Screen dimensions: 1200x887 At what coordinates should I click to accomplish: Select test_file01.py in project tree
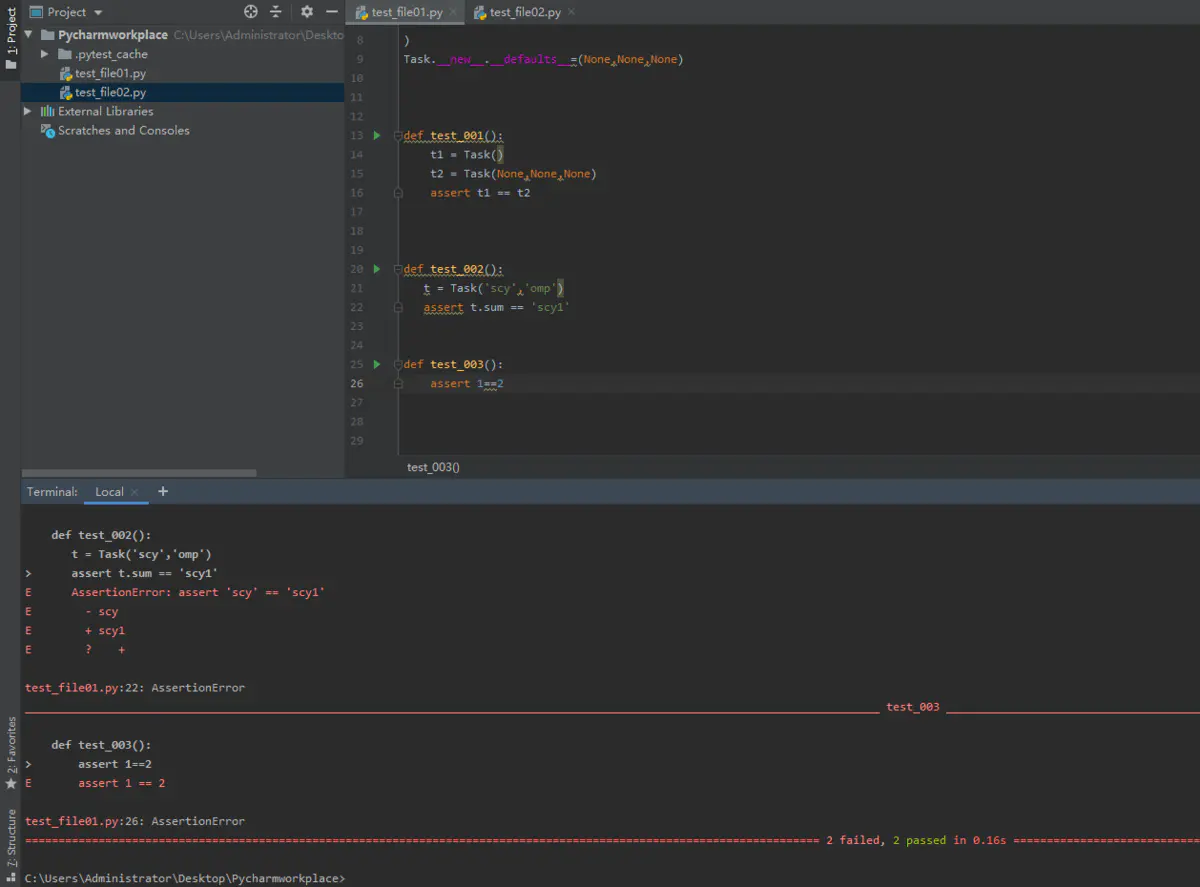pos(110,73)
